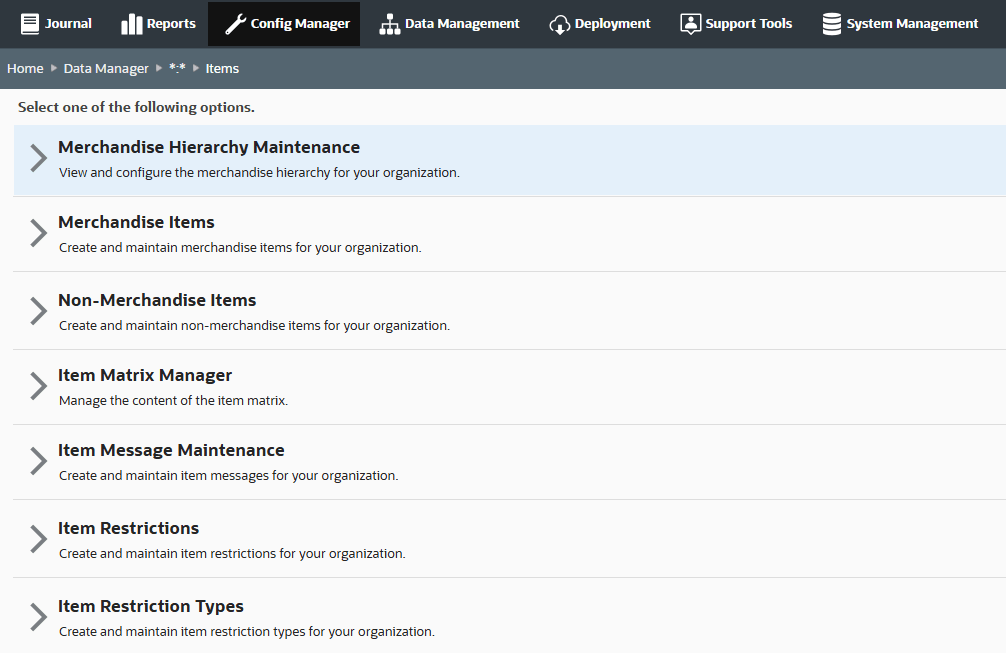Expand the Item Restrictions entry

128,539
